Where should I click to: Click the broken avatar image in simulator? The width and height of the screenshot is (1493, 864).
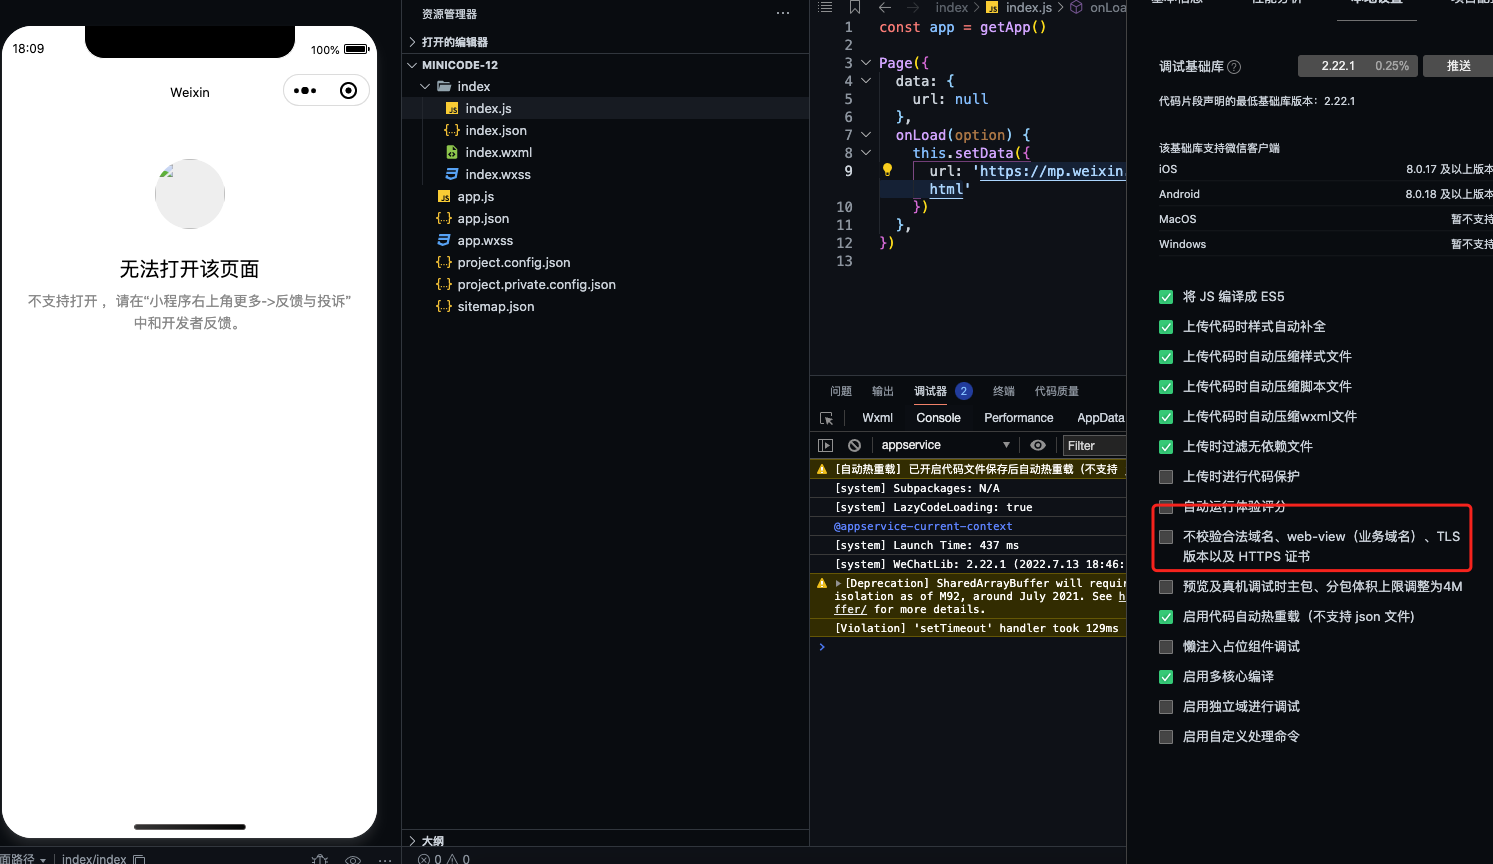coord(190,194)
